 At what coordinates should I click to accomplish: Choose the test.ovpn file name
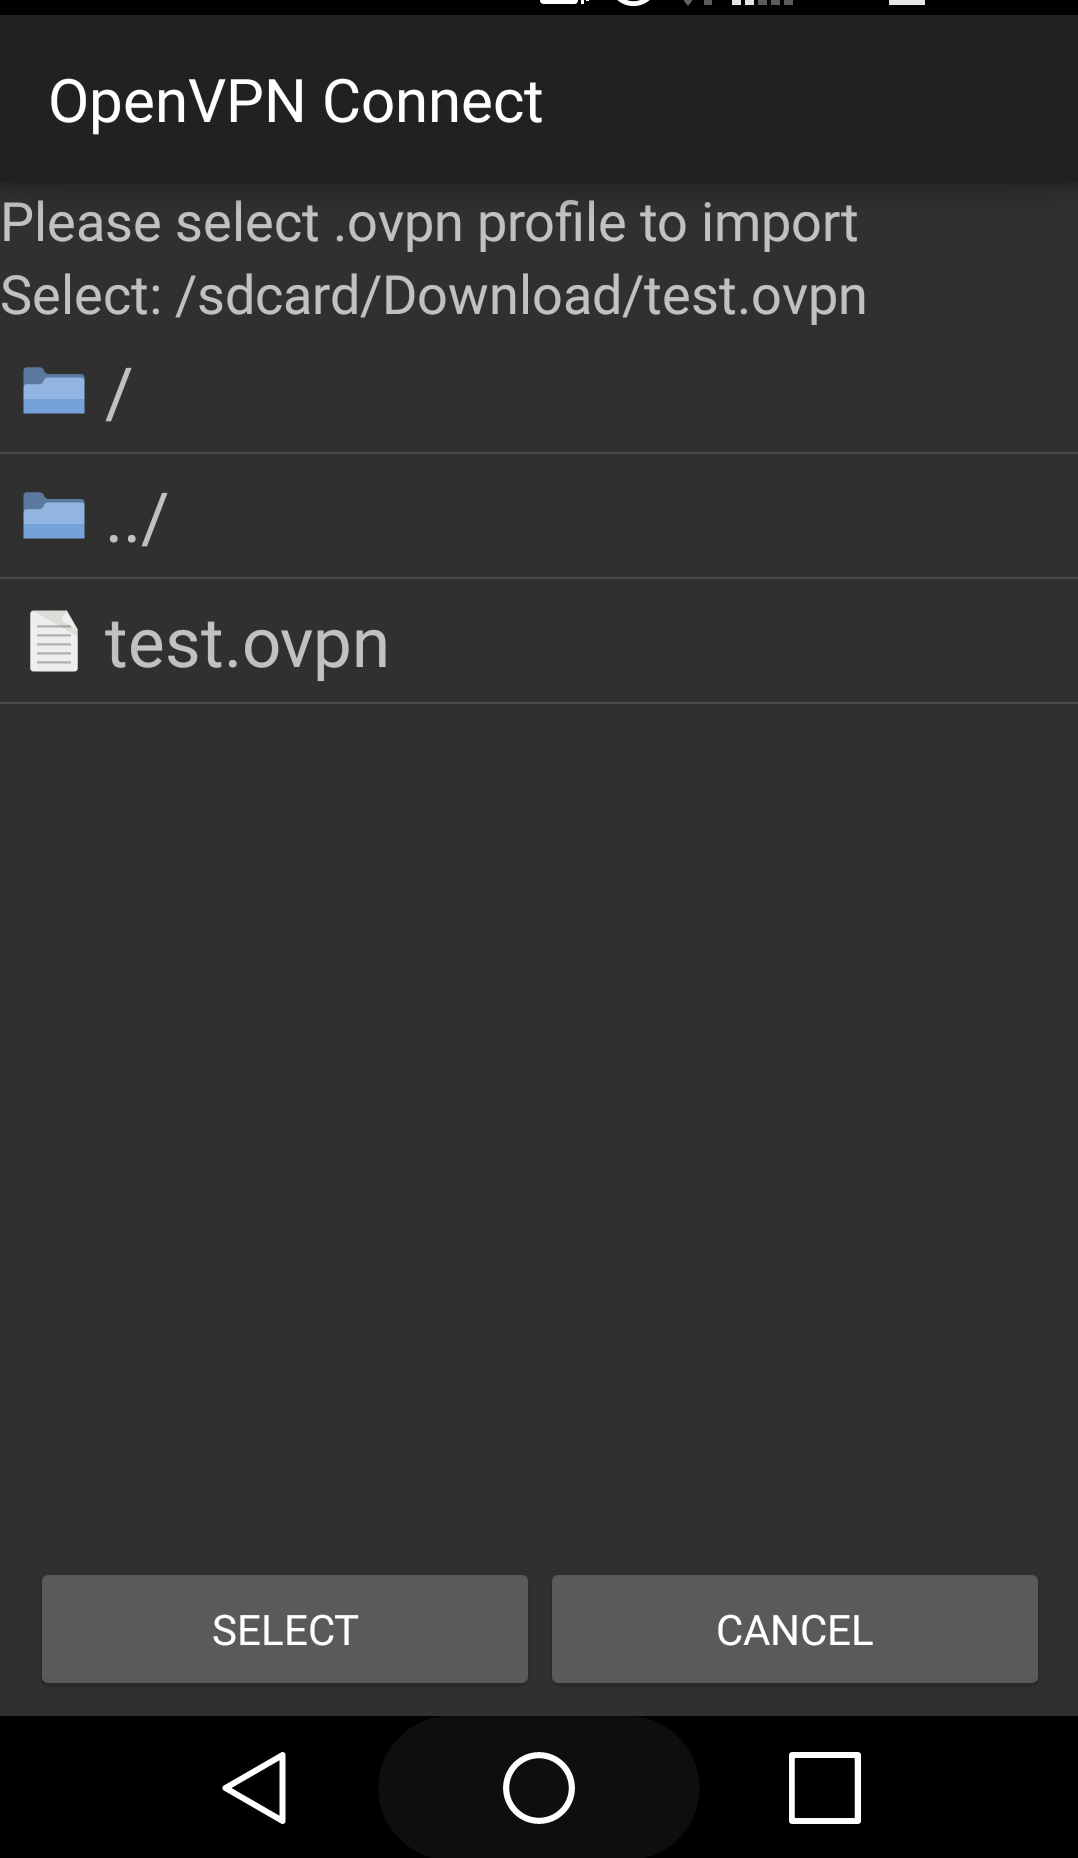click(247, 643)
